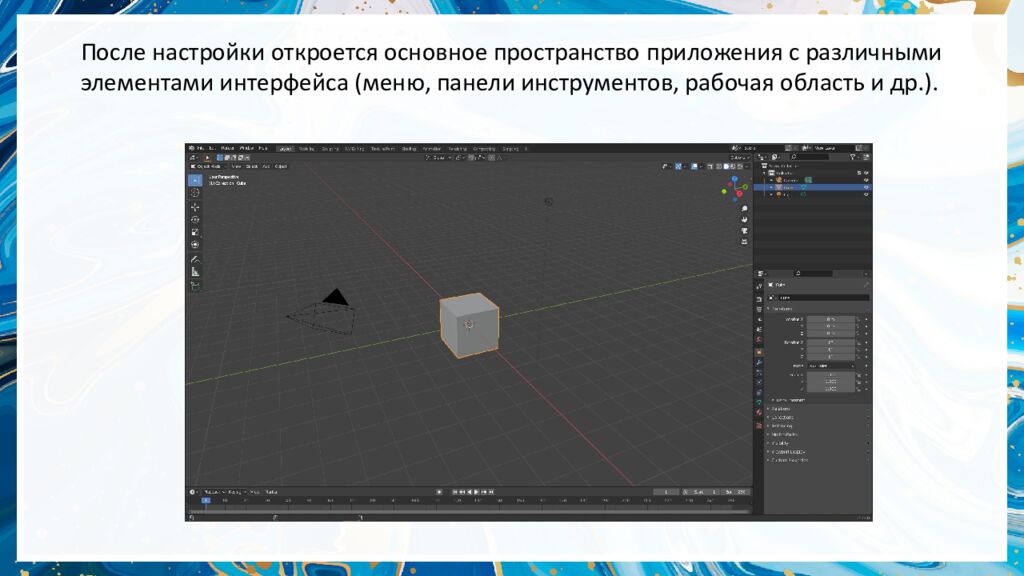Activate the Scale tool
Image resolution: width=1024 pixels, height=576 pixels.
(195, 232)
